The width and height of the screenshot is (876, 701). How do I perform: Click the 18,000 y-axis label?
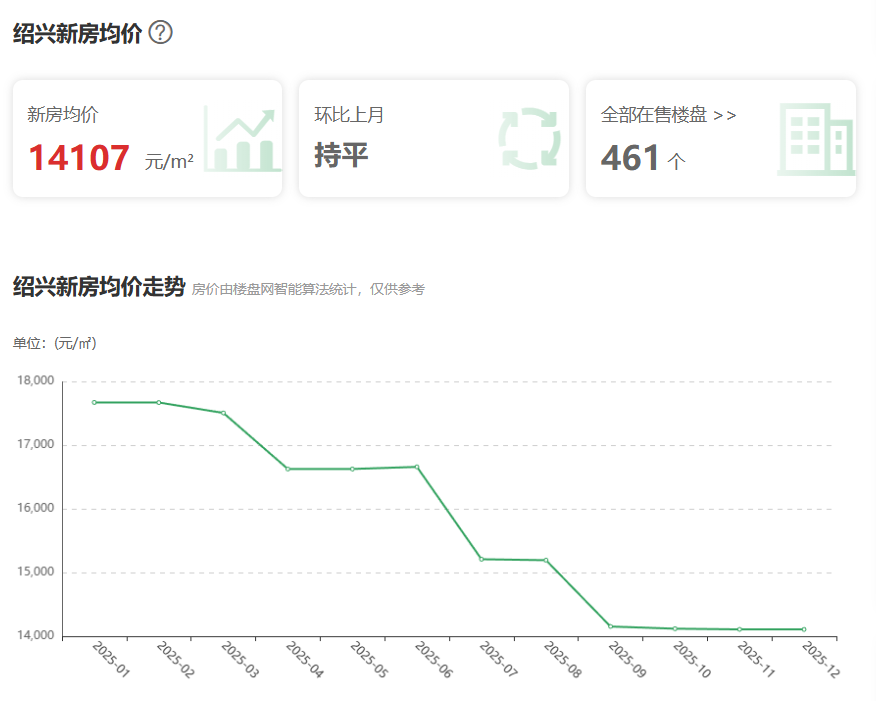(x=36, y=381)
